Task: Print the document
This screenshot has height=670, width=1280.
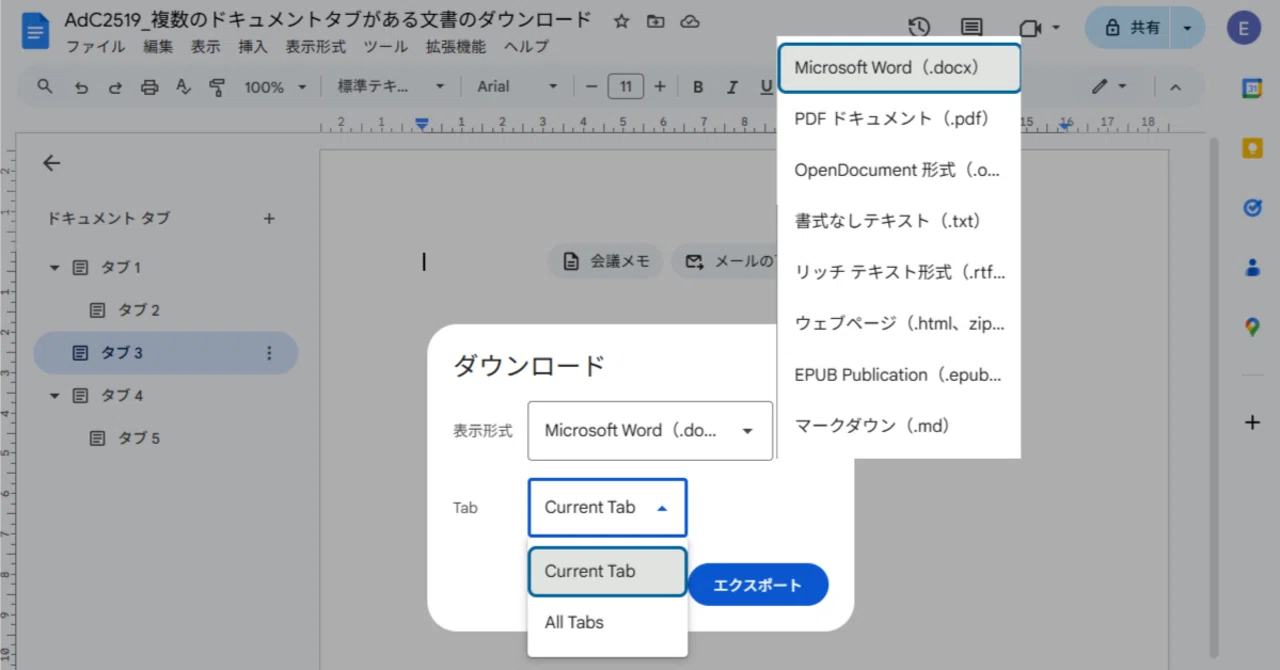Action: pos(149,87)
